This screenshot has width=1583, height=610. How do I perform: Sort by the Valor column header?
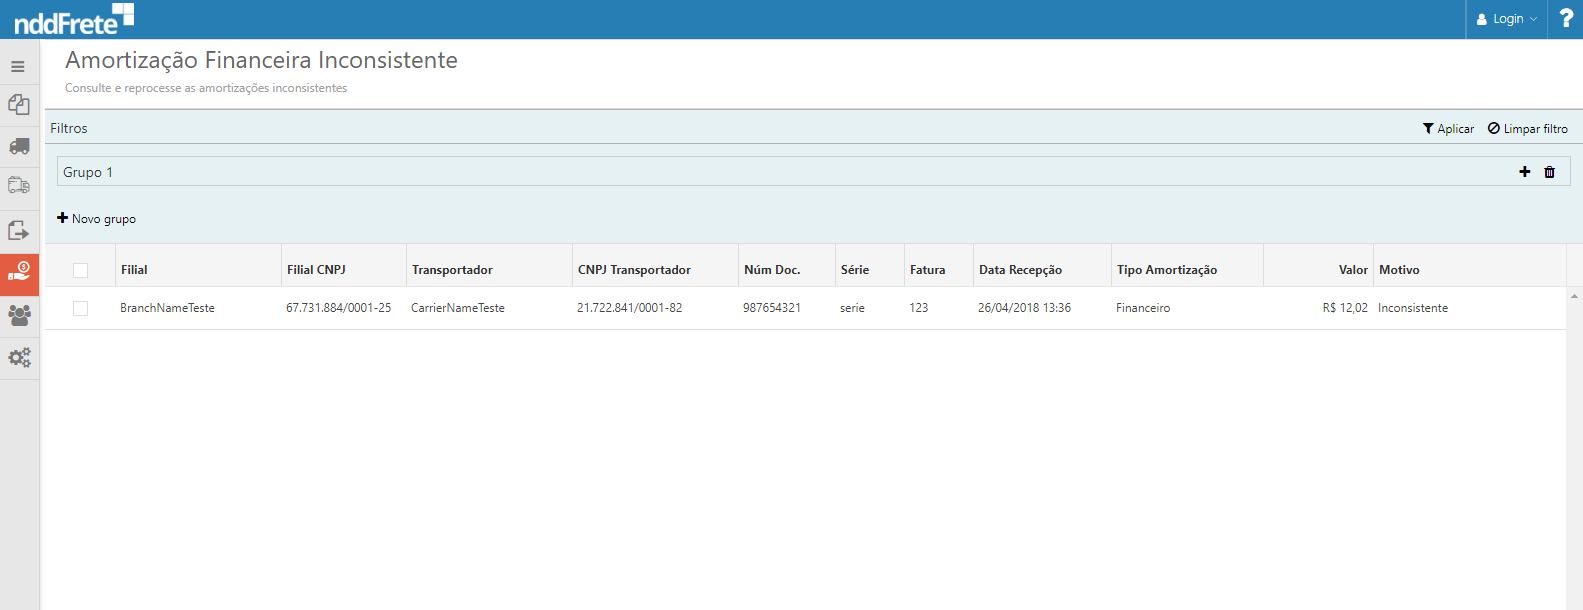[1352, 270]
